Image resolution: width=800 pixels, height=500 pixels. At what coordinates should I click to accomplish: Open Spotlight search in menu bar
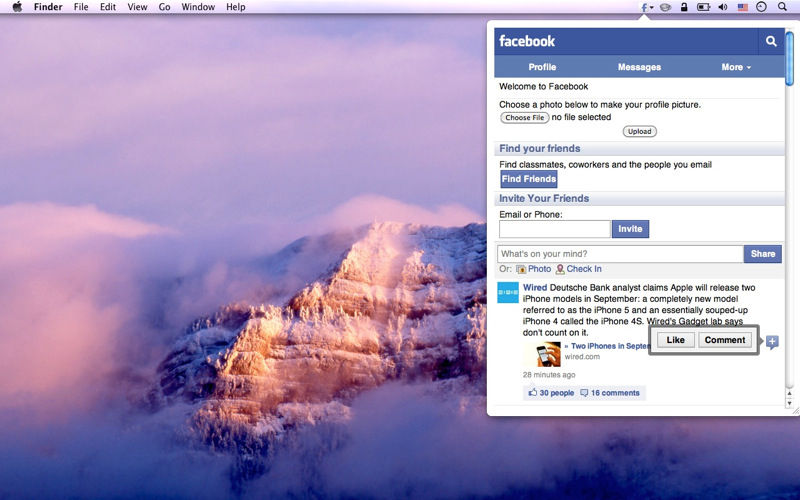tap(782, 7)
